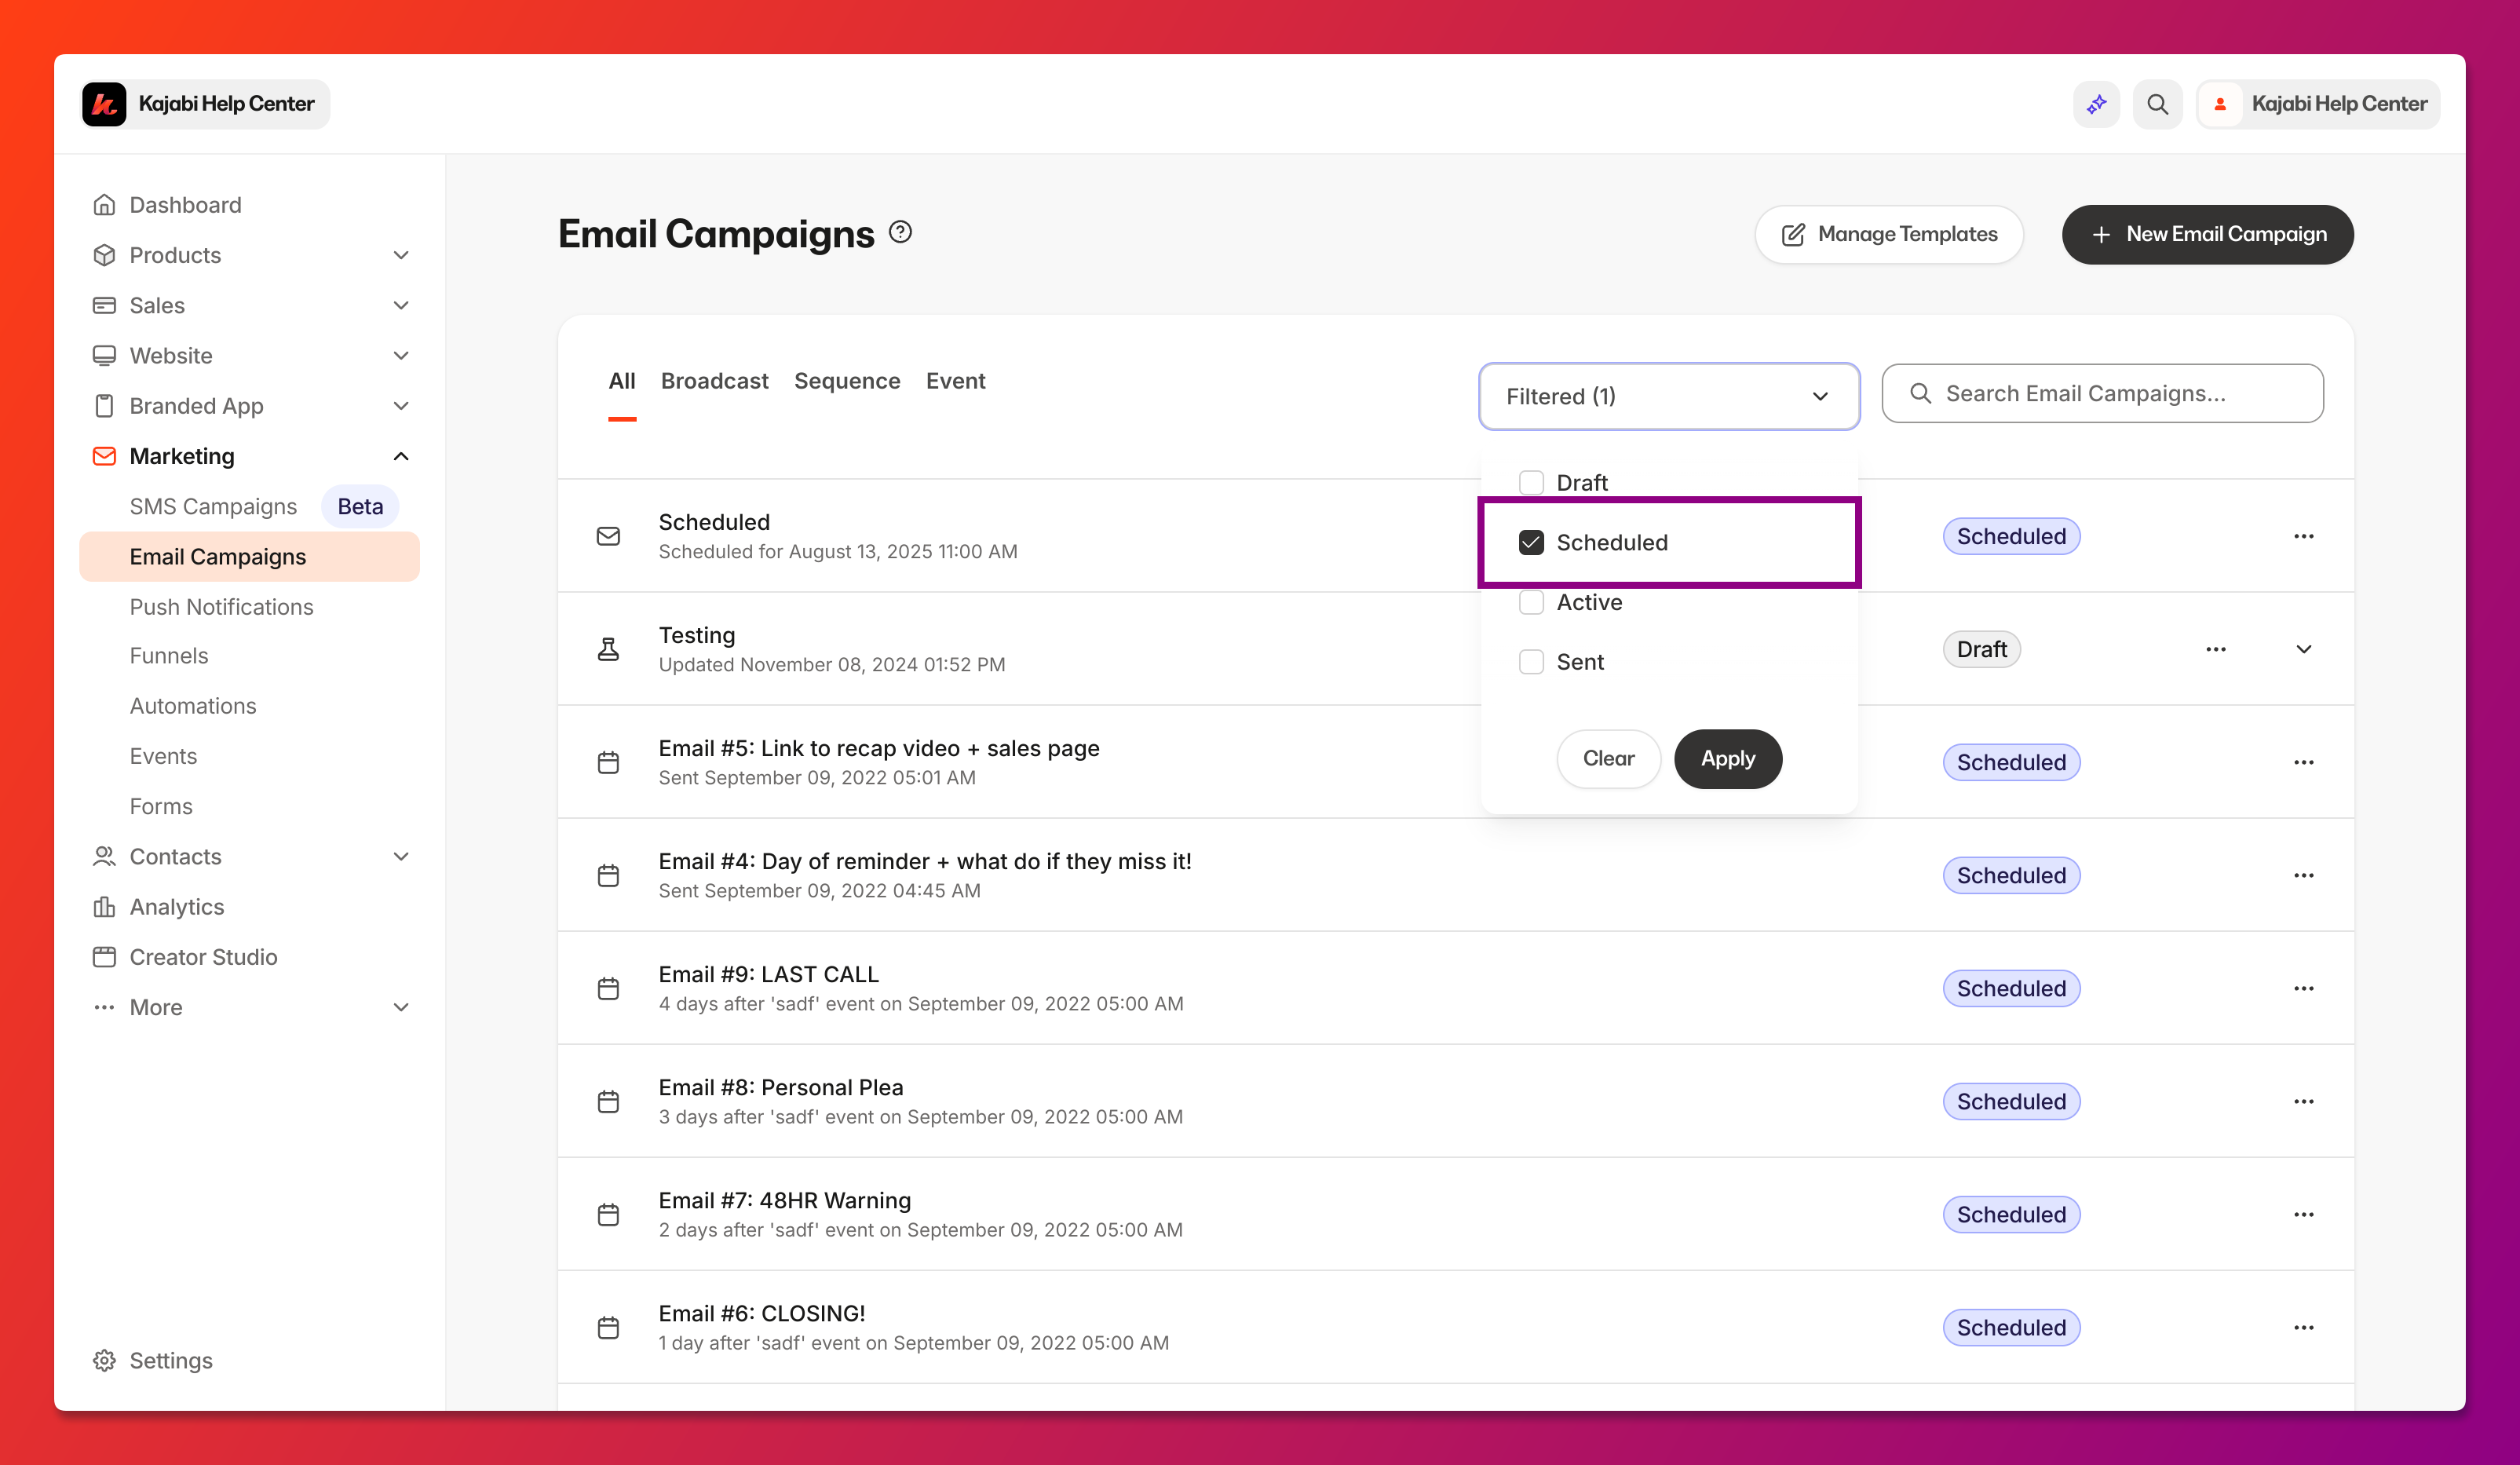Click the Search Email Campaigns field
Viewport: 2520px width, 1465px height.
2102,393
